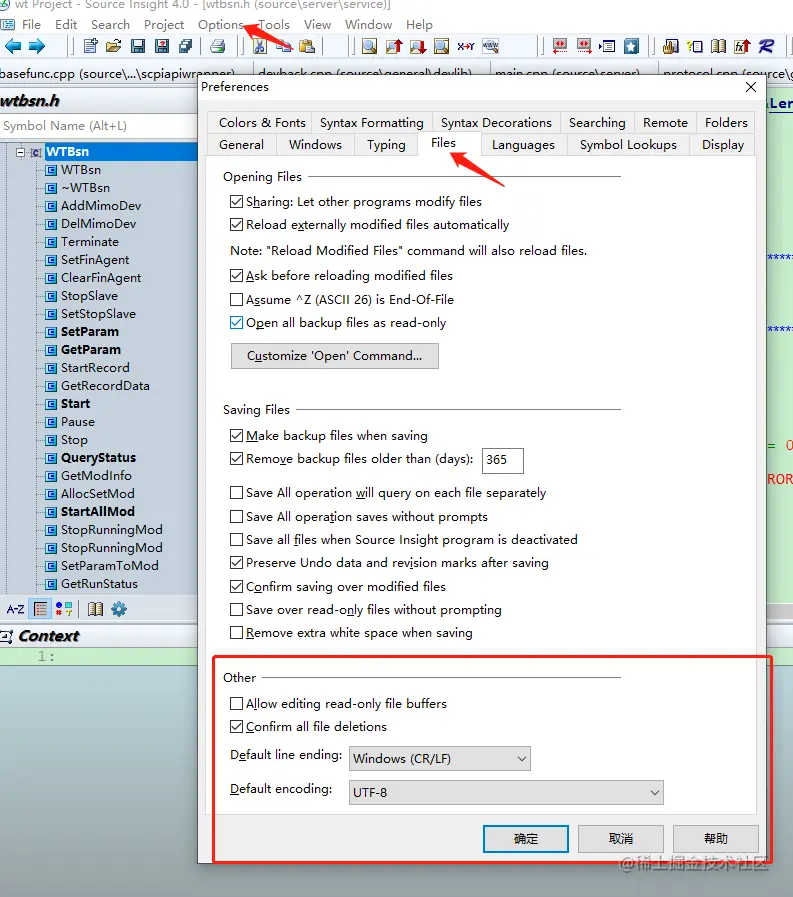Click the symbol type filter icon
Image resolution: width=793 pixels, height=897 pixels.
point(64,609)
